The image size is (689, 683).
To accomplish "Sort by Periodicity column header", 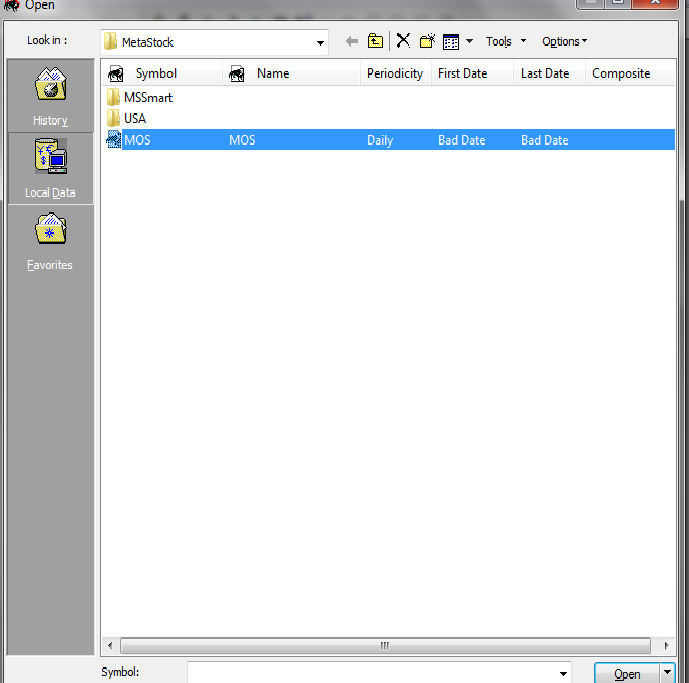I will tap(395, 73).
